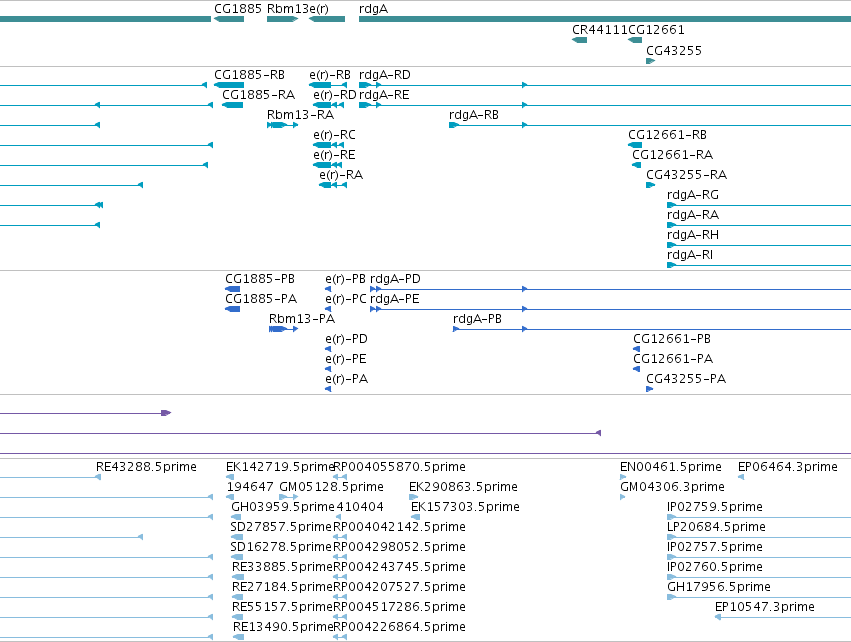Viewport: 851px width, 642px height.
Task: Click transcript Rbm13-RA
Action: click(x=300, y=115)
